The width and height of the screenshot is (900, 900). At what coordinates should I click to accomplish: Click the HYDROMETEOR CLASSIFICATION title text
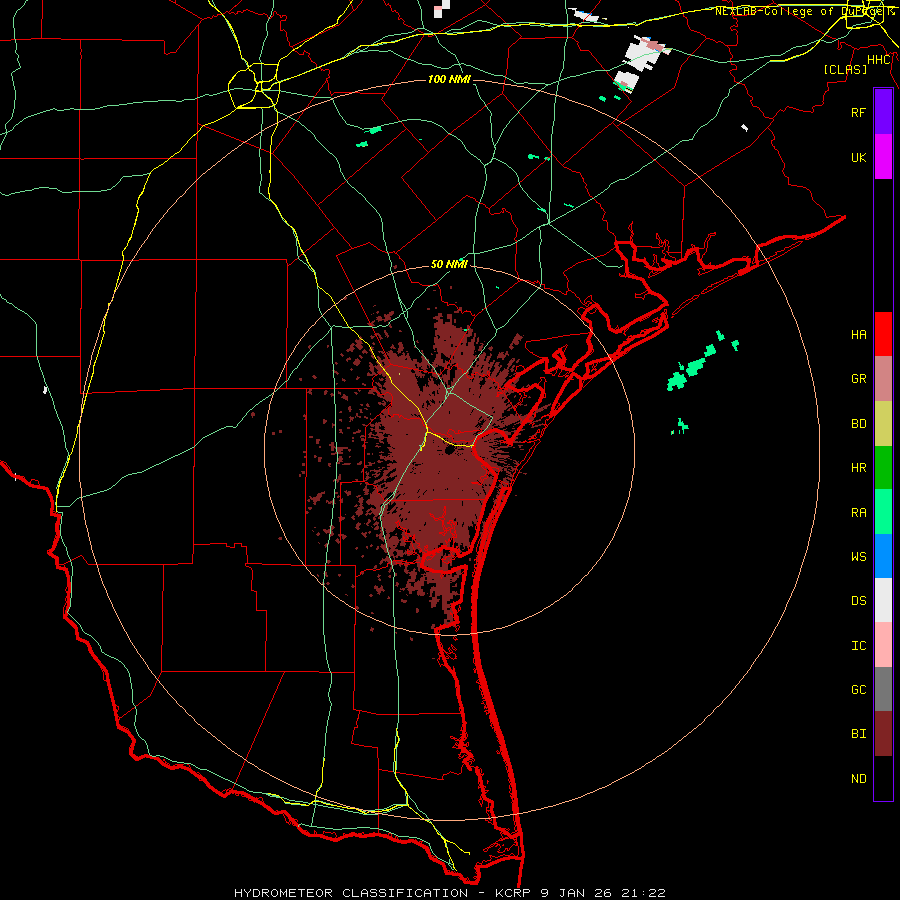point(351,893)
